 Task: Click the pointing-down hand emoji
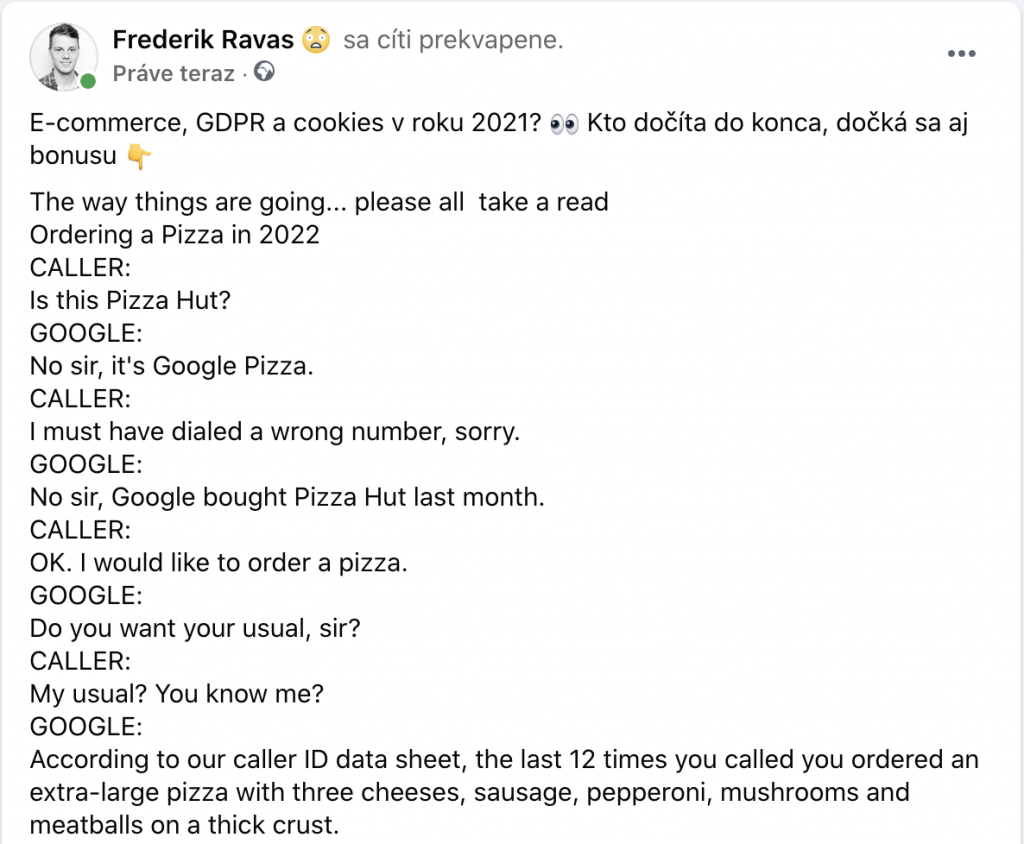[138, 157]
